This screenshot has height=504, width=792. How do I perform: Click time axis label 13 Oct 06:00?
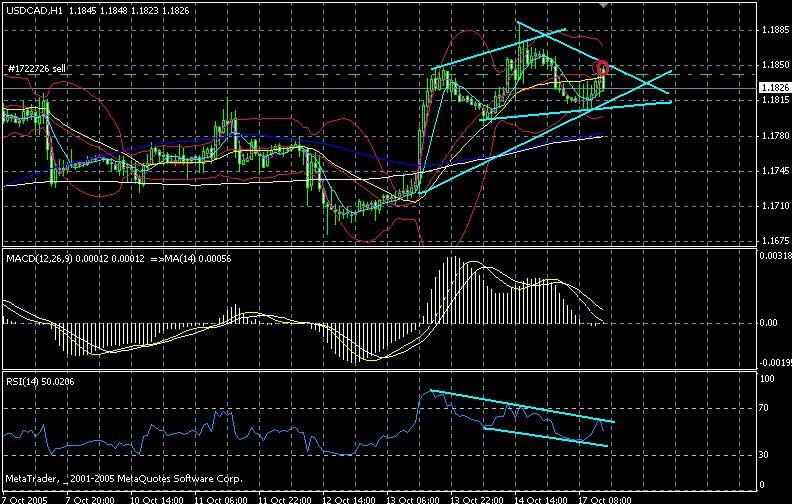(x=413, y=500)
